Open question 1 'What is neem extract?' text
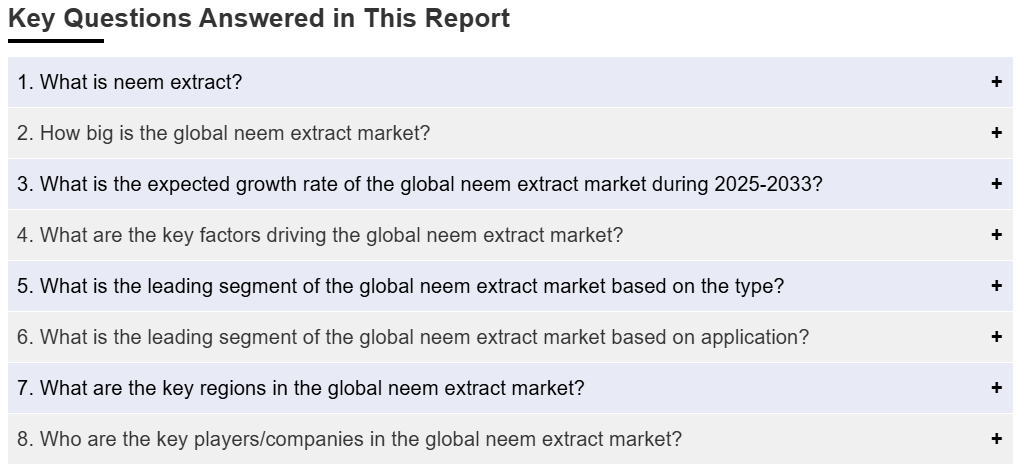Viewport: 1016px width, 470px height. [x=130, y=82]
